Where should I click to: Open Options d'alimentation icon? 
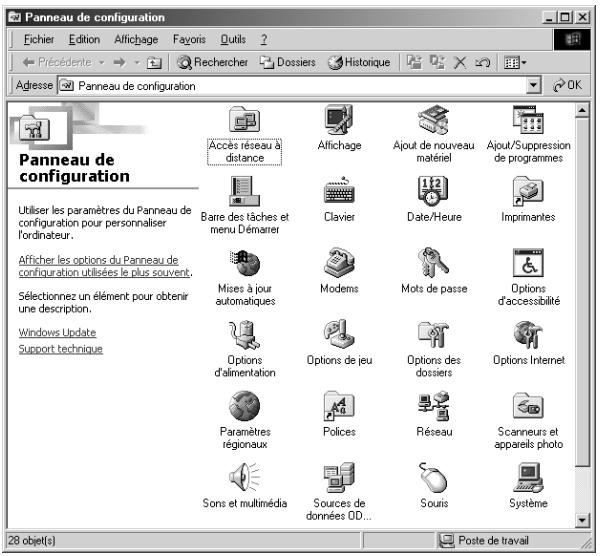pos(245,335)
